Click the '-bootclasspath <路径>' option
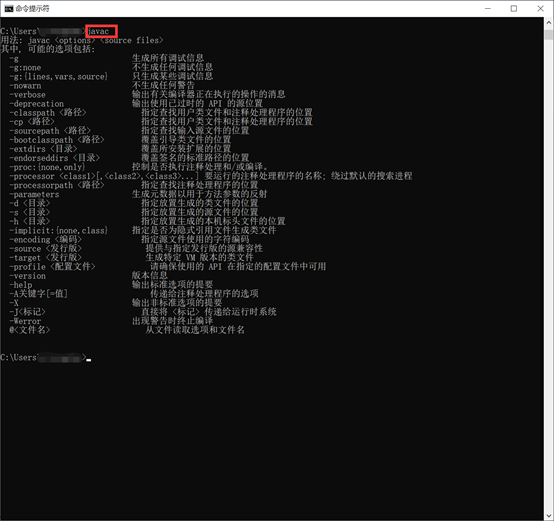Image resolution: width=554 pixels, height=521 pixels. coord(57,140)
